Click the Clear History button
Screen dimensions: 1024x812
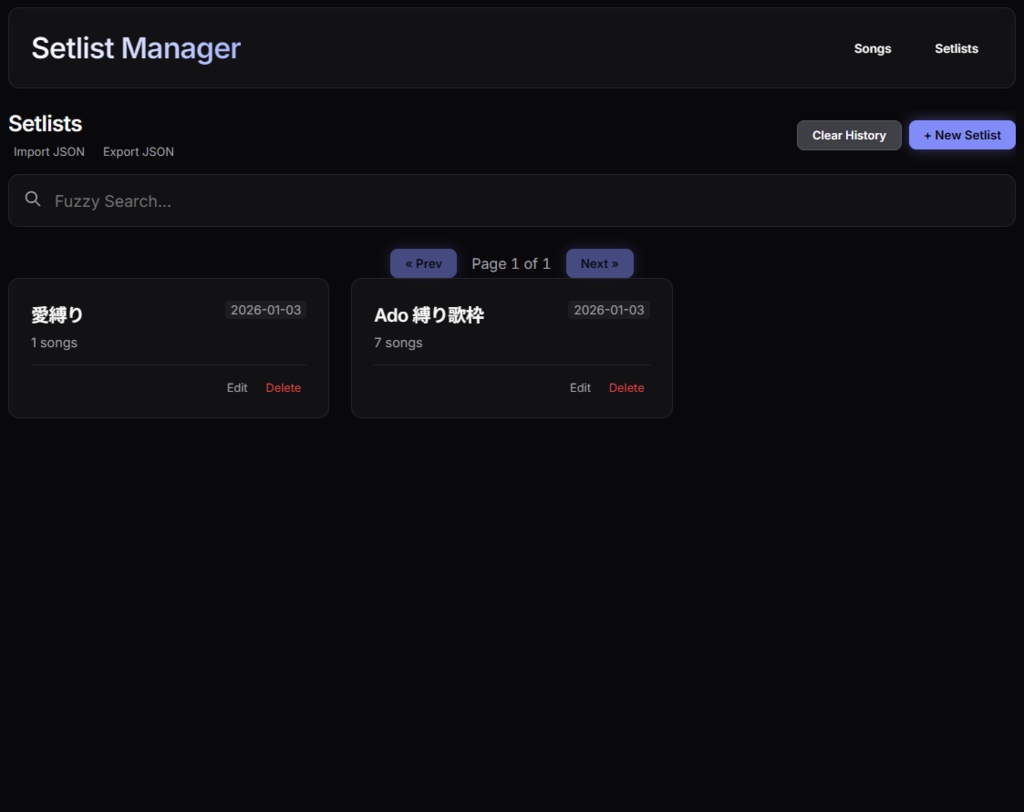click(x=848, y=134)
